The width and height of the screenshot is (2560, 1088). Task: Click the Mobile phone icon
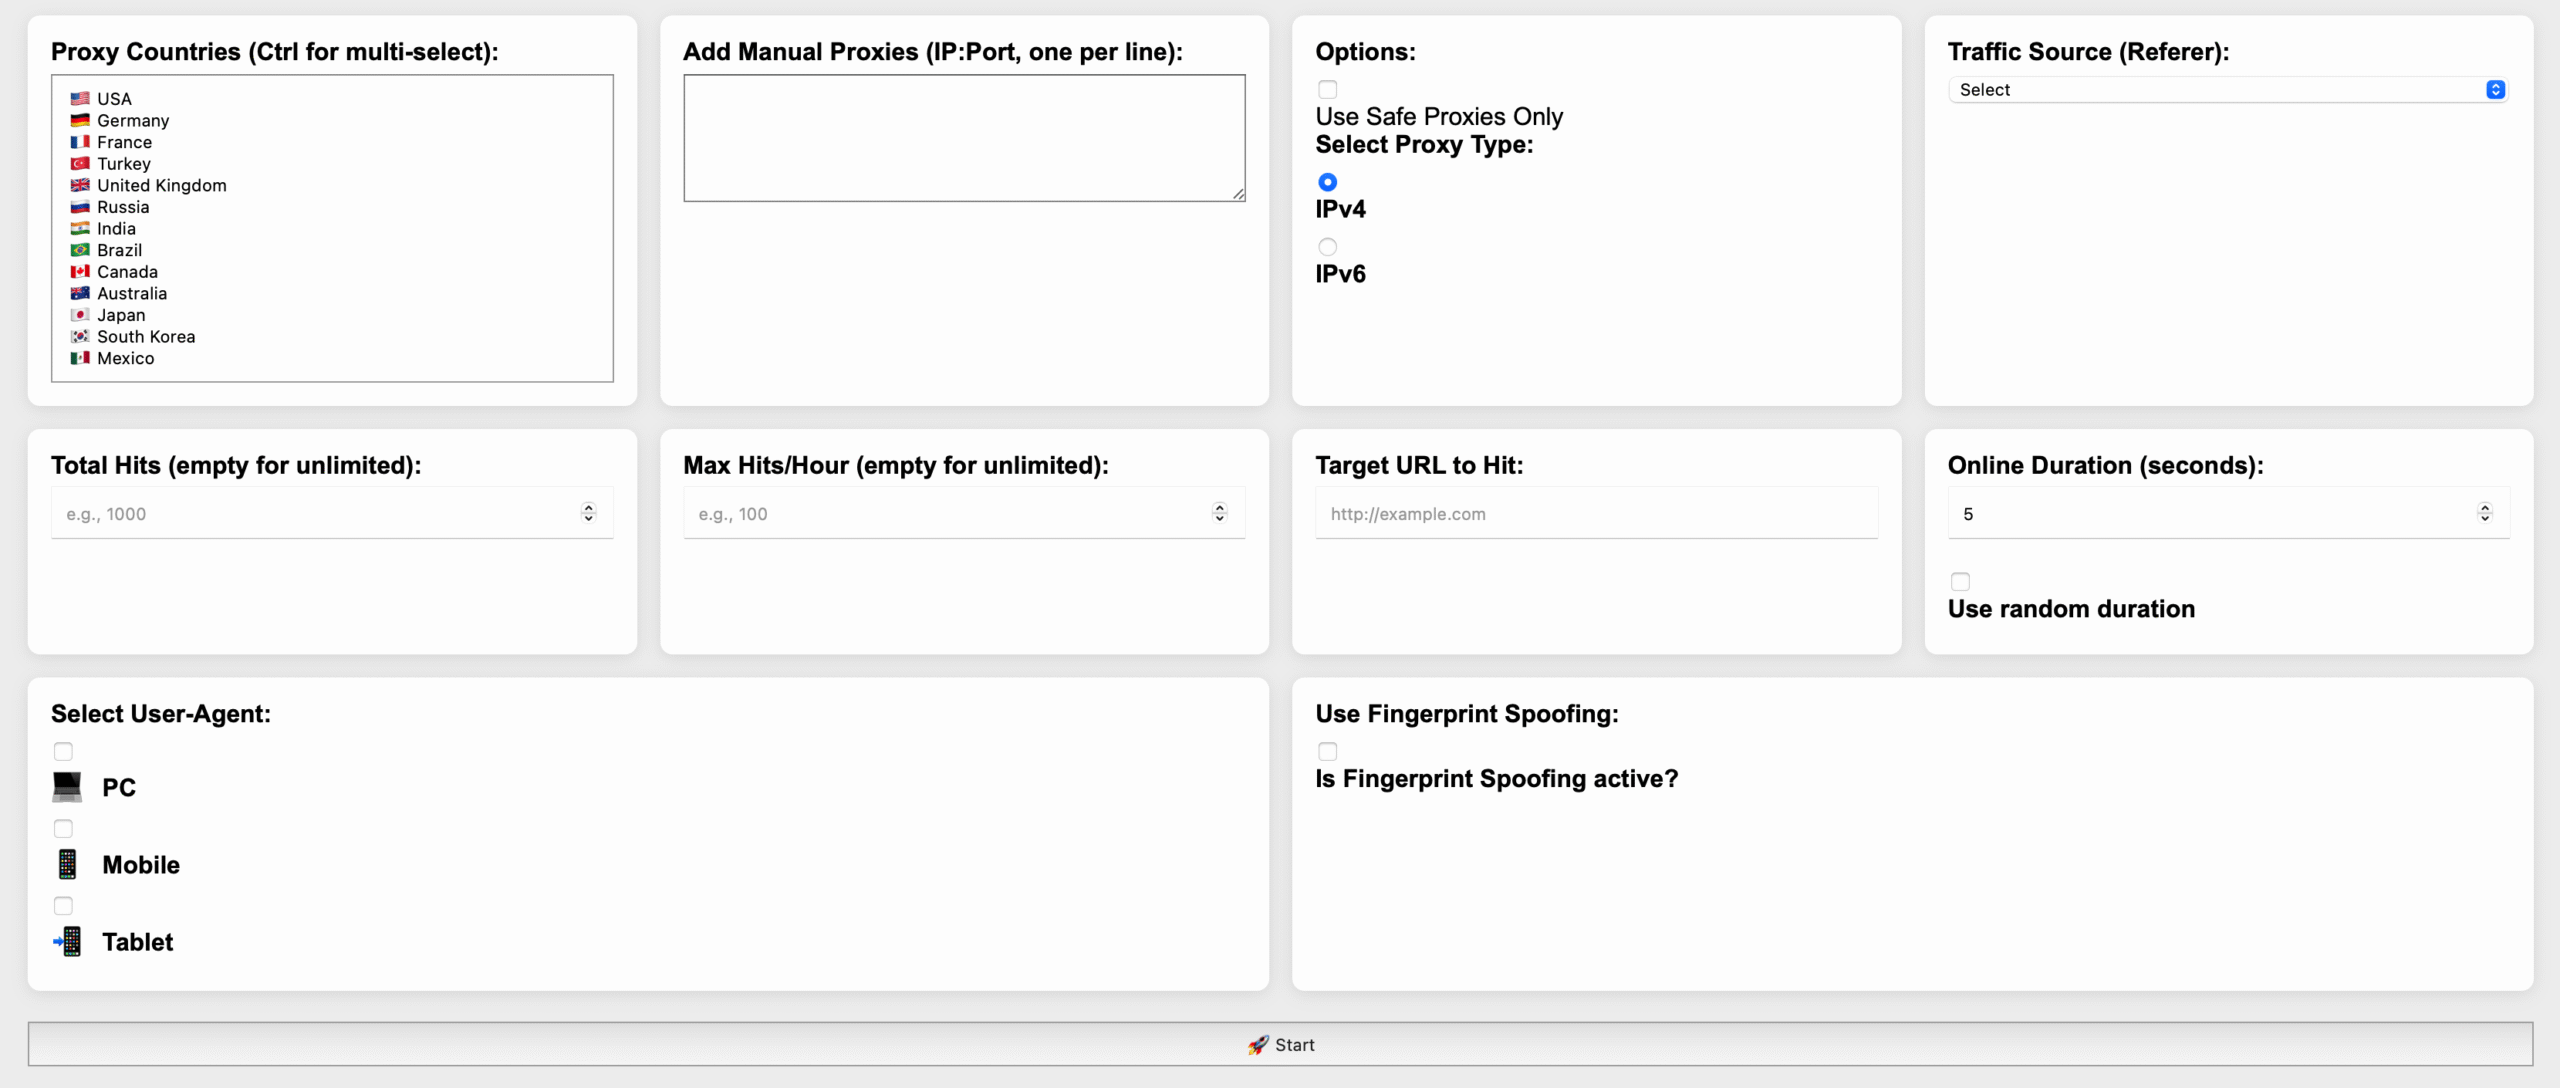67,865
